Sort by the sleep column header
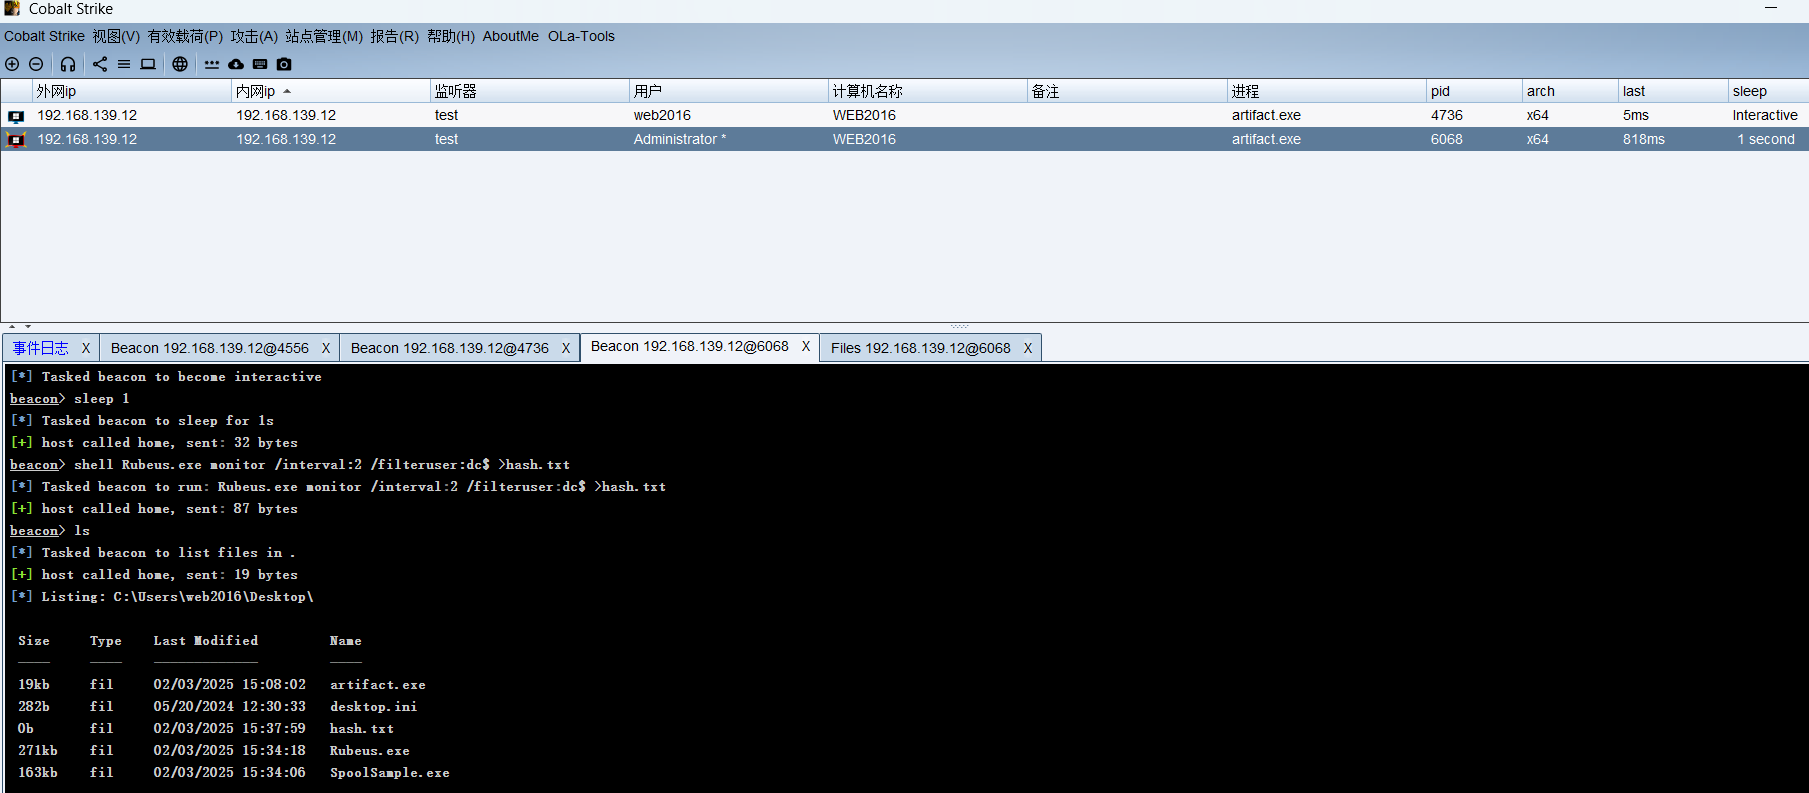This screenshot has width=1809, height=793. point(1768,91)
